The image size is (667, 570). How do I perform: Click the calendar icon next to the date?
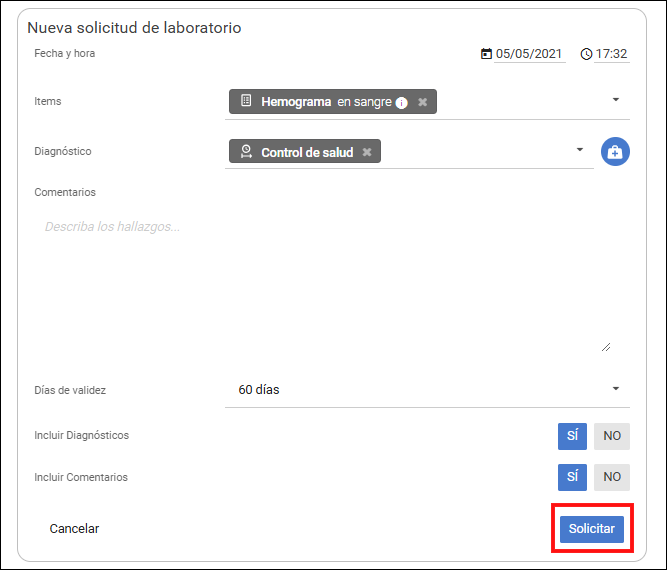click(x=486, y=54)
